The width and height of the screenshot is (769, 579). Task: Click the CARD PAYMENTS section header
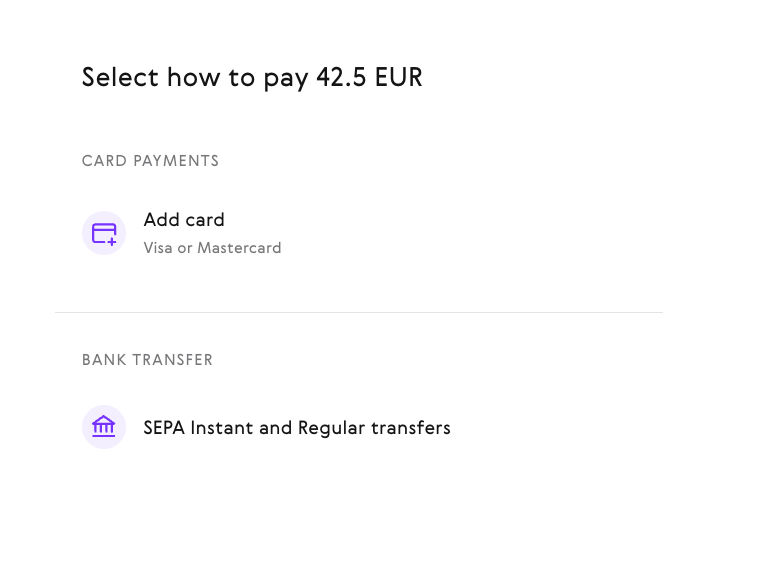pos(151,161)
